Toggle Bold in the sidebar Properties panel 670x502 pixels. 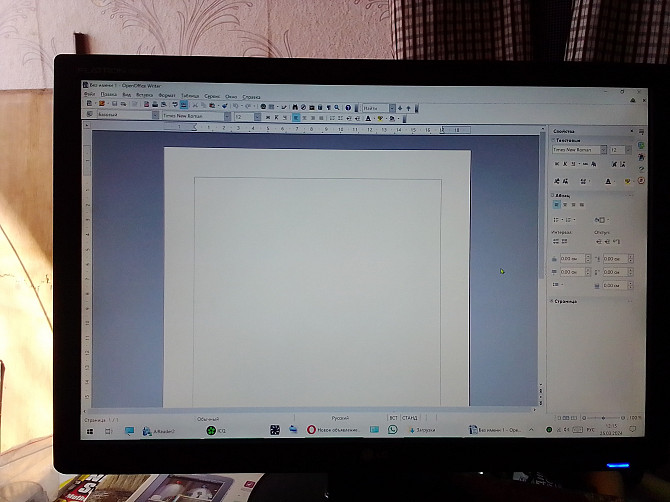(557, 164)
